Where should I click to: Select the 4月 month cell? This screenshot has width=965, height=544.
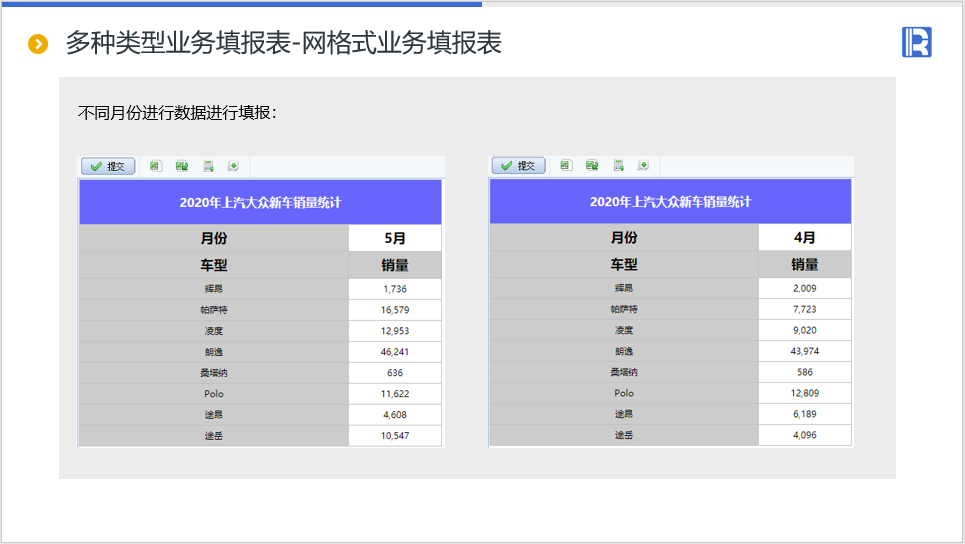coord(805,238)
